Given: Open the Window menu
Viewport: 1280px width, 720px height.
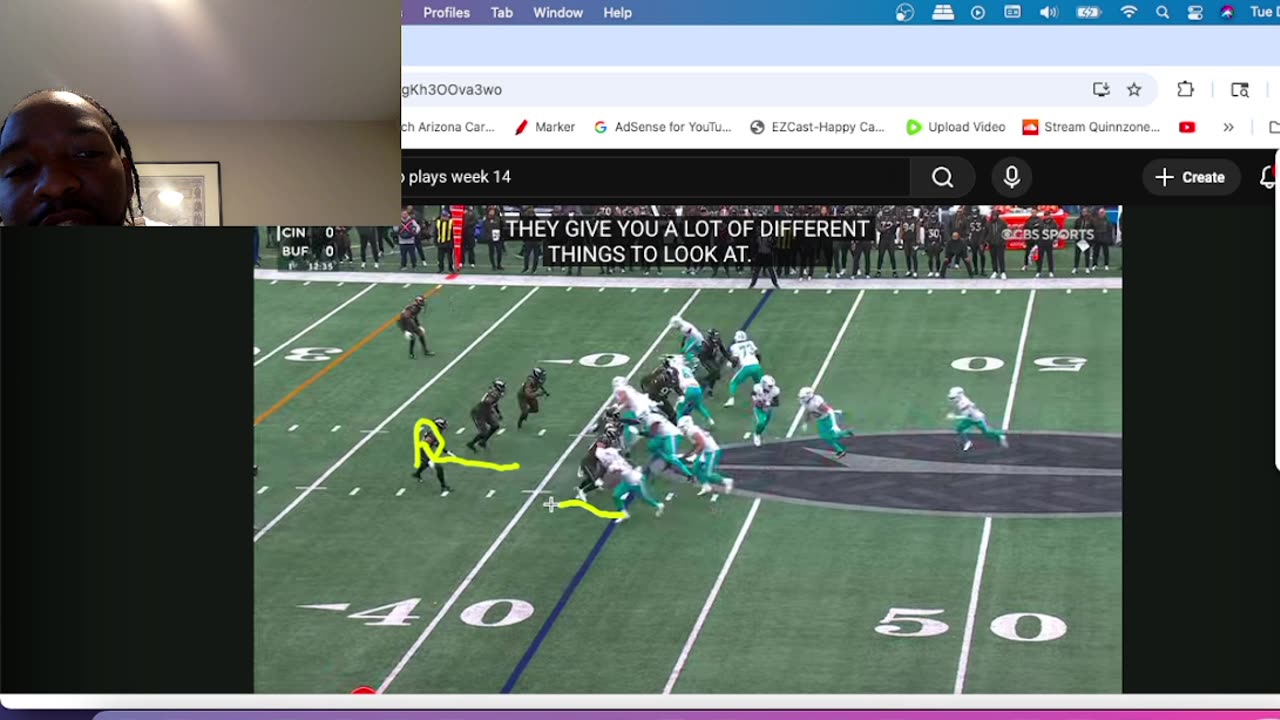Looking at the screenshot, I should point(558,13).
